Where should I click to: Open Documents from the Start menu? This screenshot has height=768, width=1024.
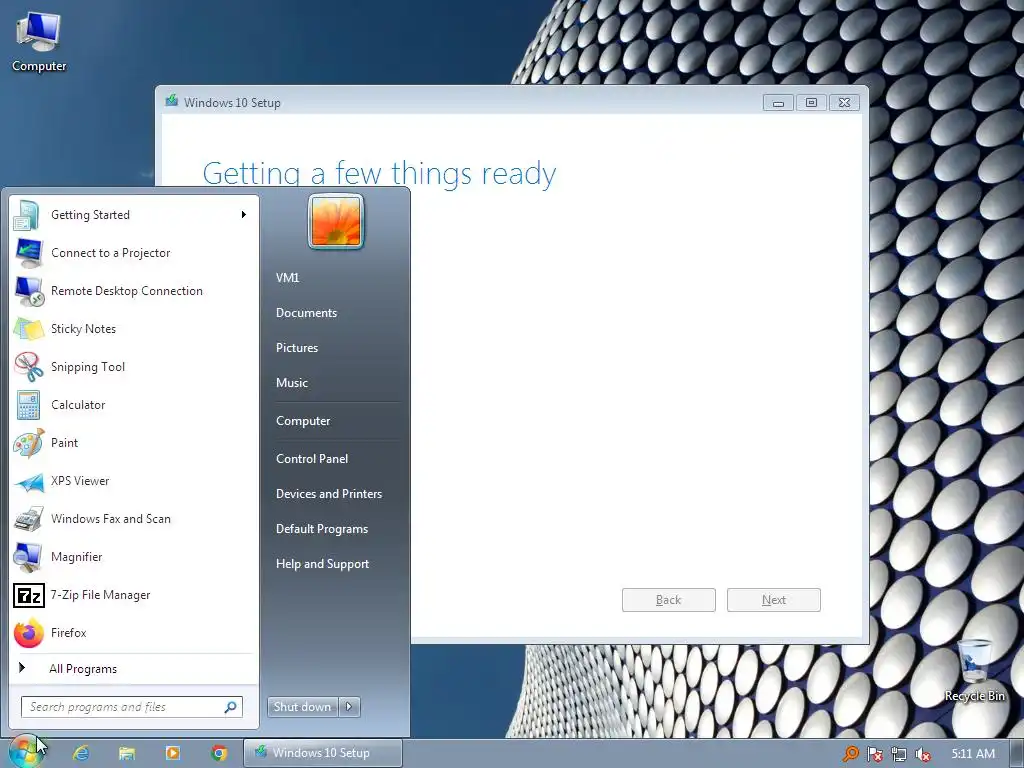(x=306, y=313)
